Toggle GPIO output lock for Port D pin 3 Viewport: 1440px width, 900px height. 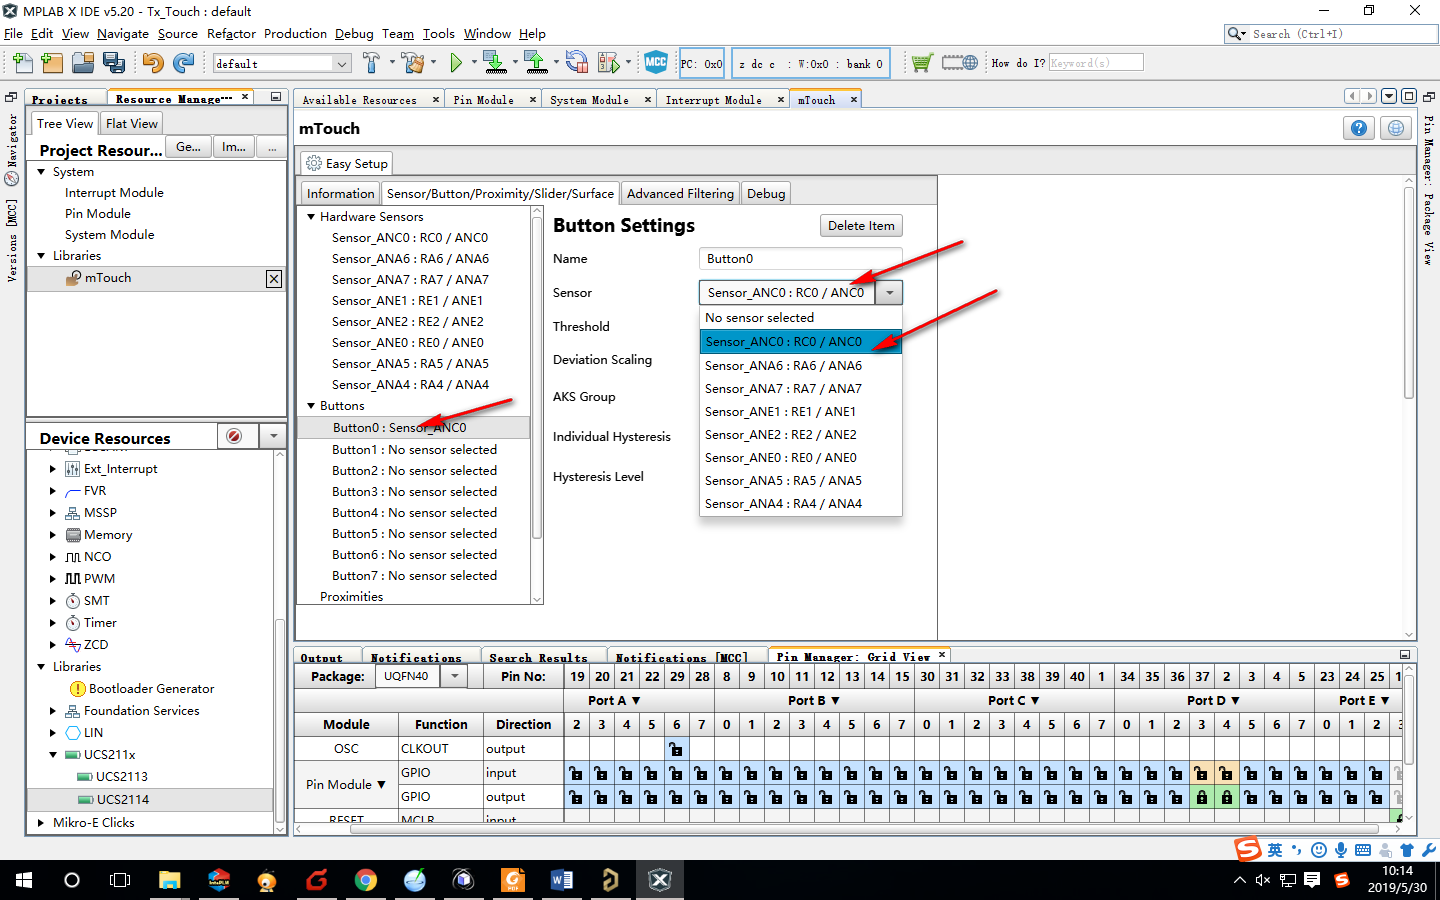tap(1201, 797)
